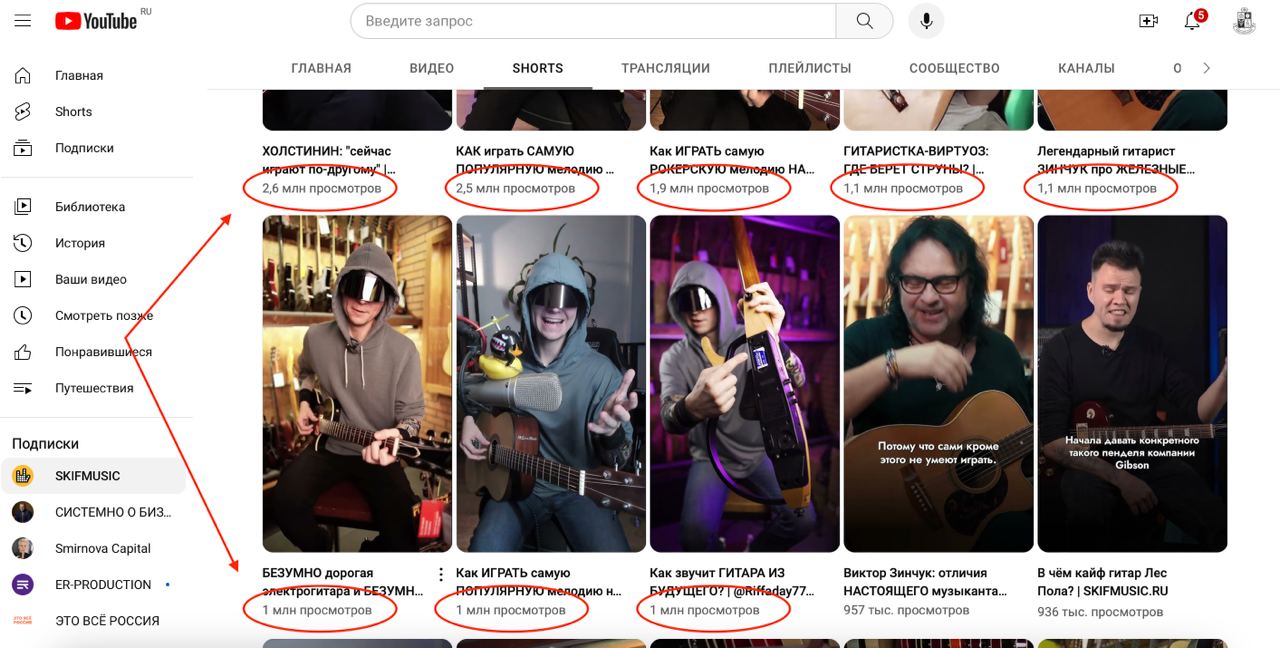Open title Как ИГРАТЬ самую РОКЕРСКУЮ мелодию

tap(732, 160)
